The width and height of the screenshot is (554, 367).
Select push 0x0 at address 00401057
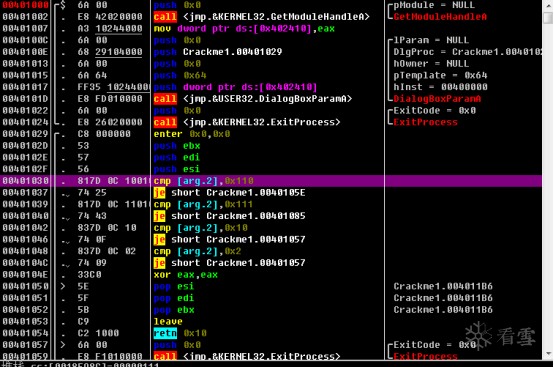pyautogui.click(x=177, y=345)
